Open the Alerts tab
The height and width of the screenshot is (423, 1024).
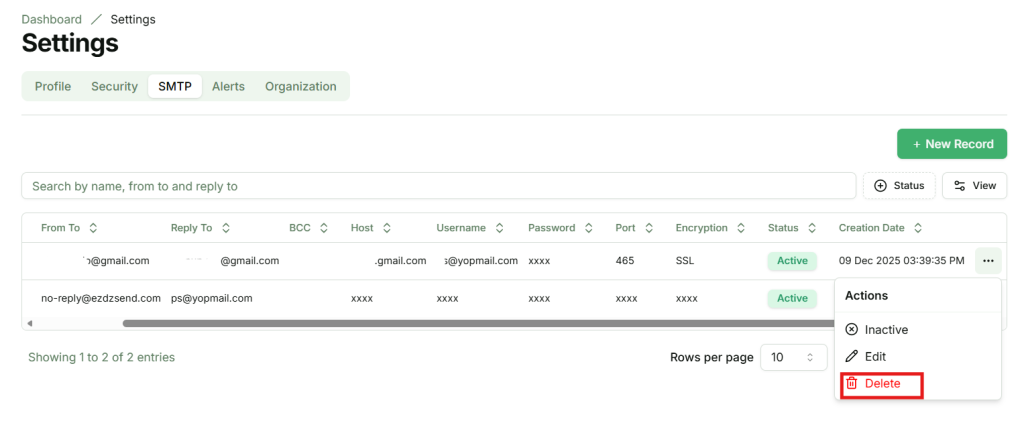(x=228, y=86)
